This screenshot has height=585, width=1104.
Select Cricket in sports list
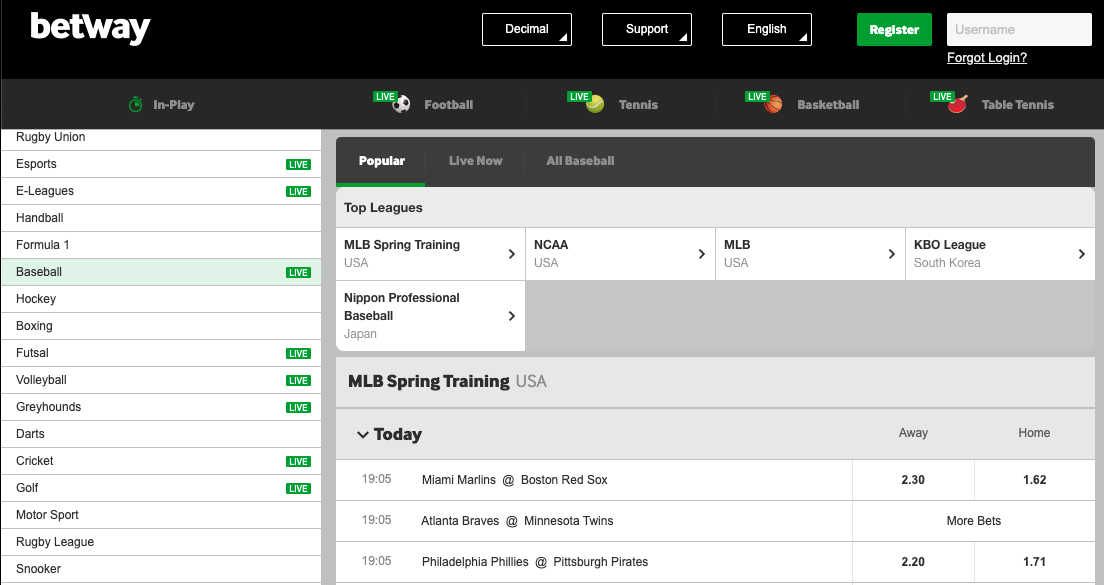tap(161, 461)
